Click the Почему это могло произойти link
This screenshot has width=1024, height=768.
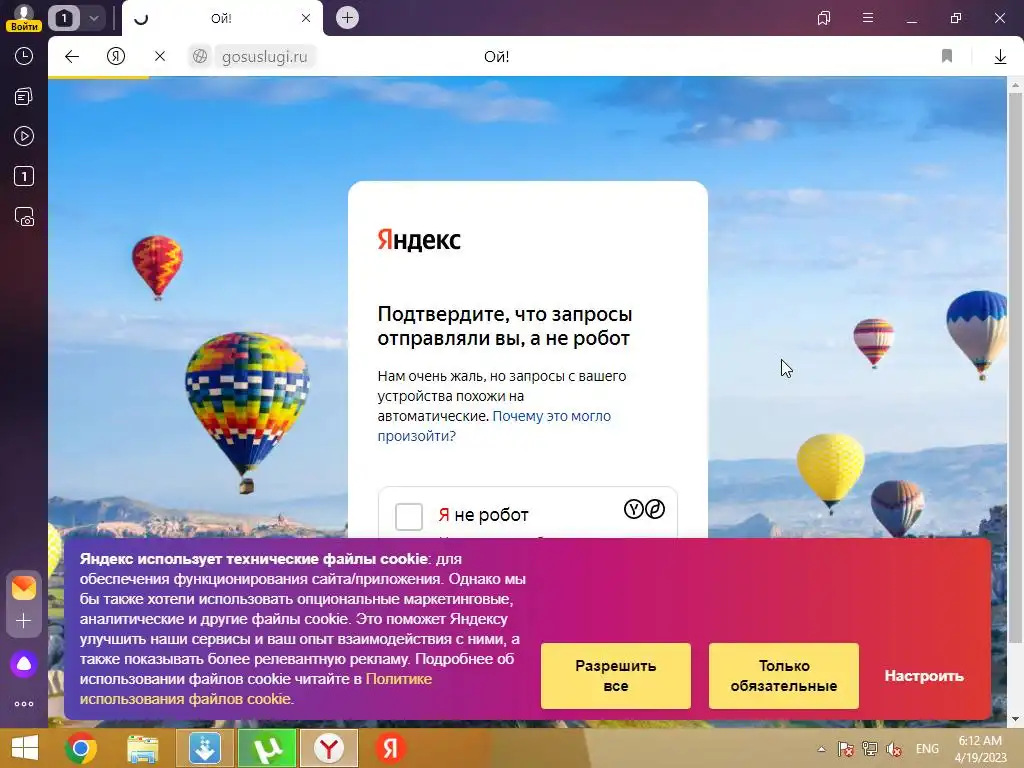coord(494,426)
